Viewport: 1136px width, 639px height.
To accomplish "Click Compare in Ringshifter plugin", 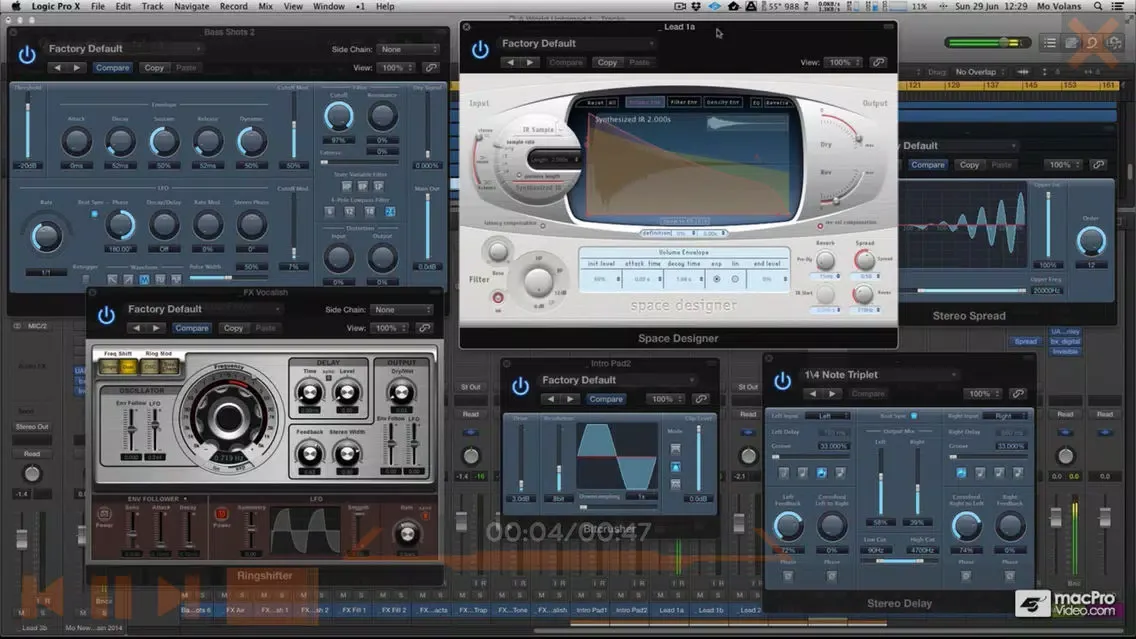I will click(x=191, y=328).
